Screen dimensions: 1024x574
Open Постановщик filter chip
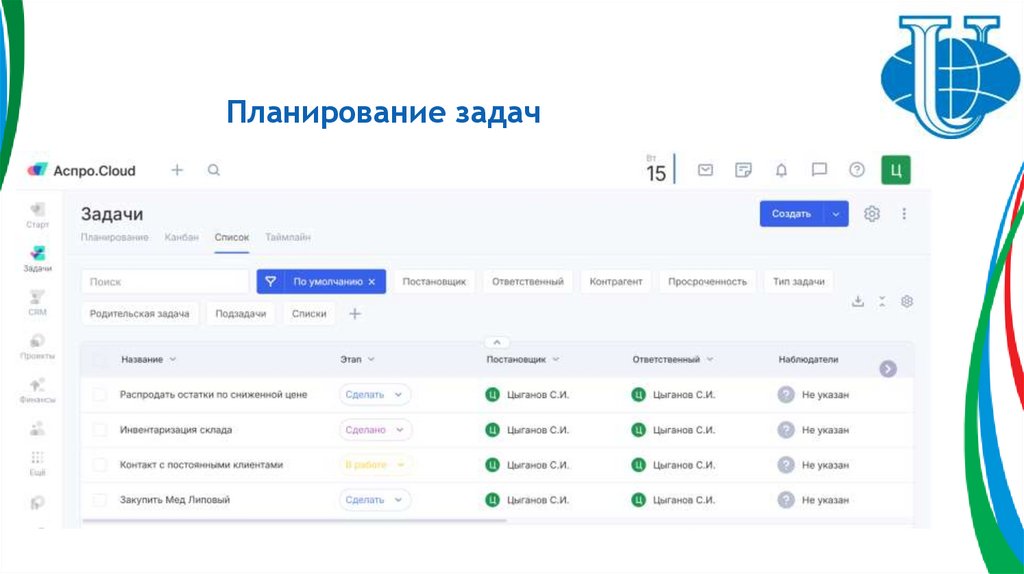click(434, 282)
